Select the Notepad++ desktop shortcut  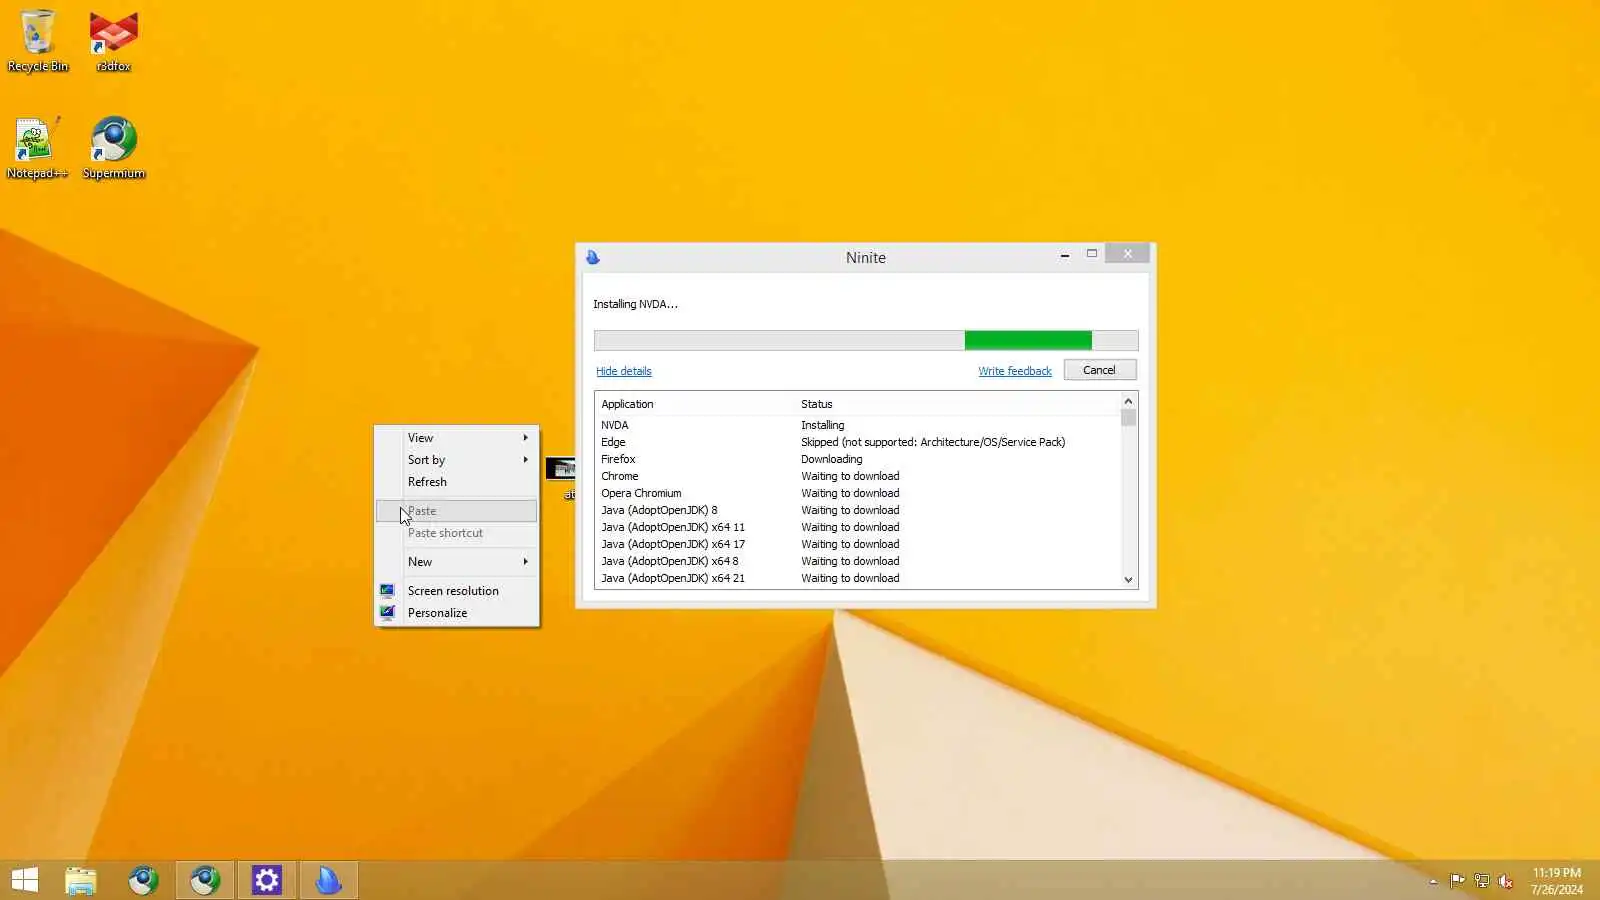tap(37, 148)
